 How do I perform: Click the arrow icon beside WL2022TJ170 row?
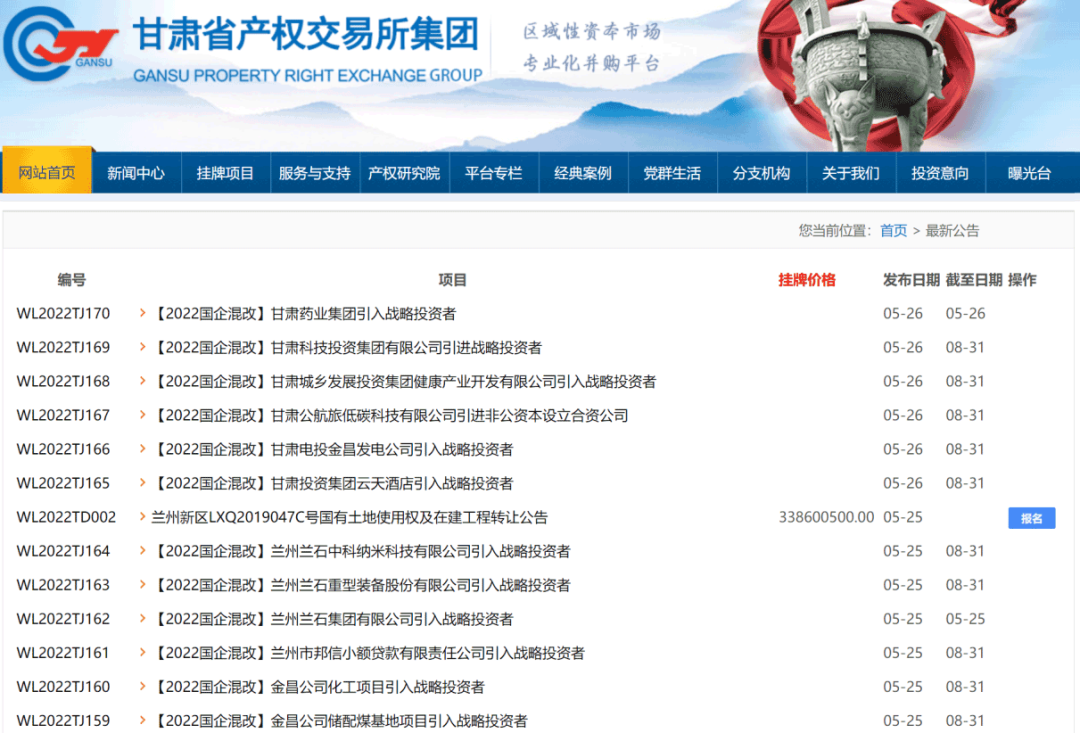coord(143,313)
